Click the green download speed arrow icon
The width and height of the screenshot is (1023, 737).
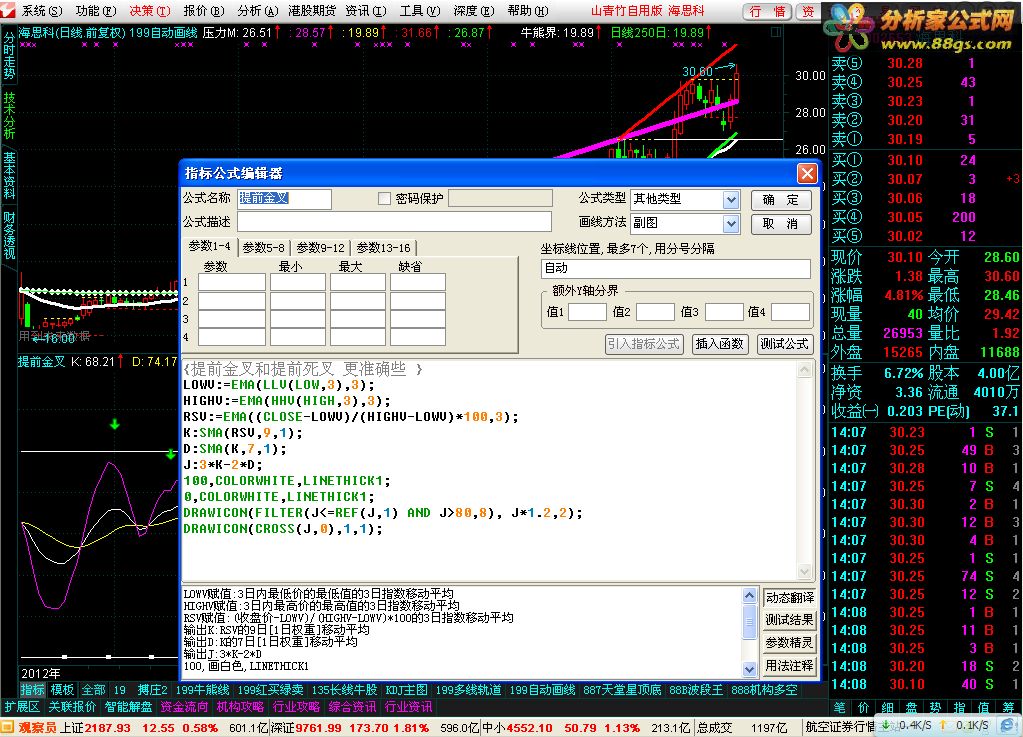click(886, 725)
